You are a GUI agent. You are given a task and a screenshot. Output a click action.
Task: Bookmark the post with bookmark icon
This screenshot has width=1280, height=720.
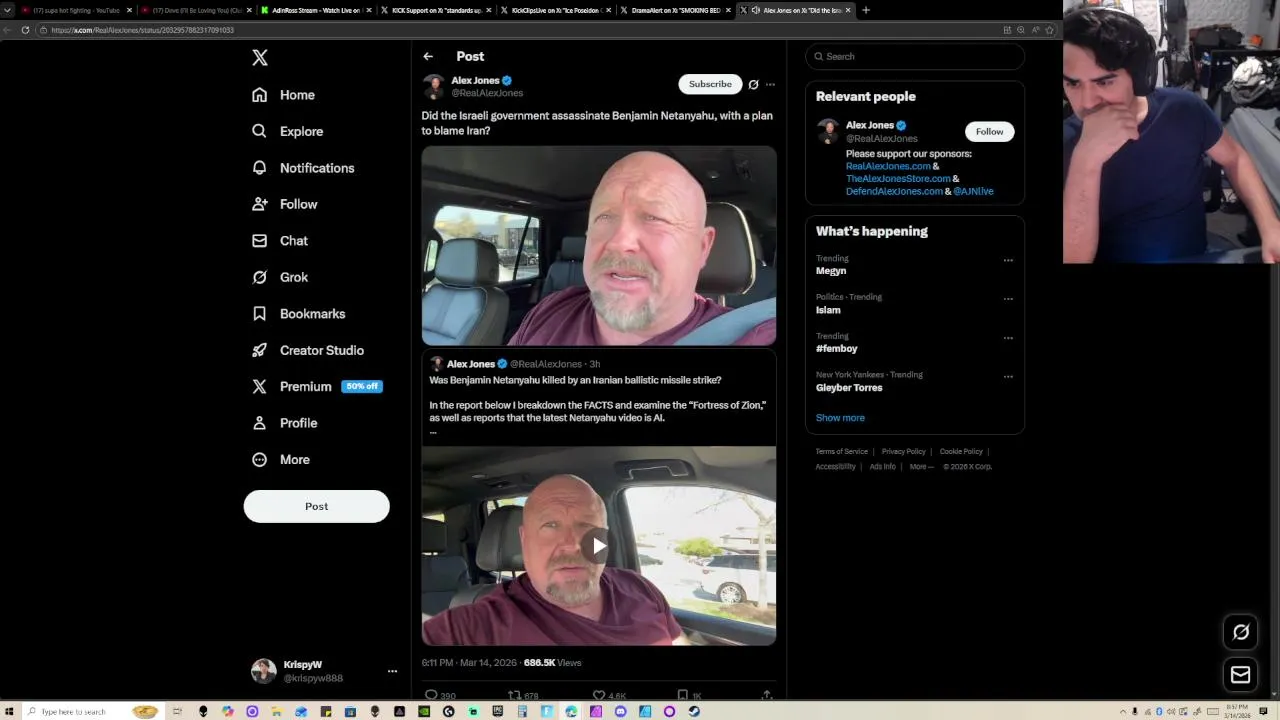pyautogui.click(x=682, y=695)
